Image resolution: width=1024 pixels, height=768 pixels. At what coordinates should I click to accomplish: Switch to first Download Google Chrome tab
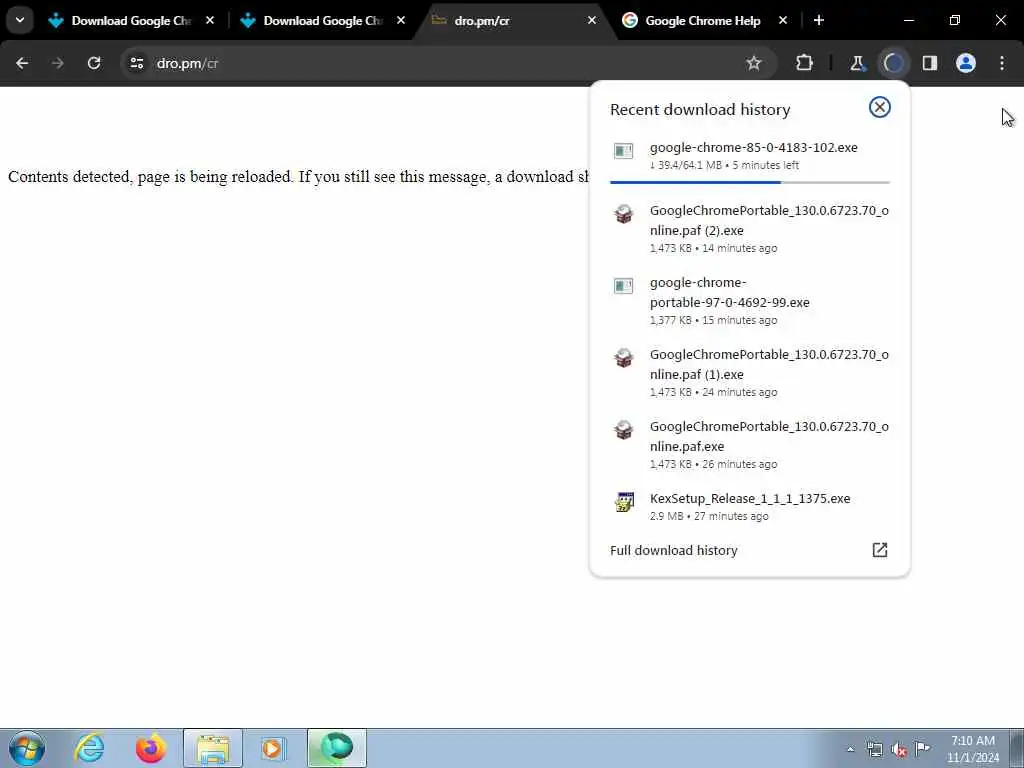130,20
